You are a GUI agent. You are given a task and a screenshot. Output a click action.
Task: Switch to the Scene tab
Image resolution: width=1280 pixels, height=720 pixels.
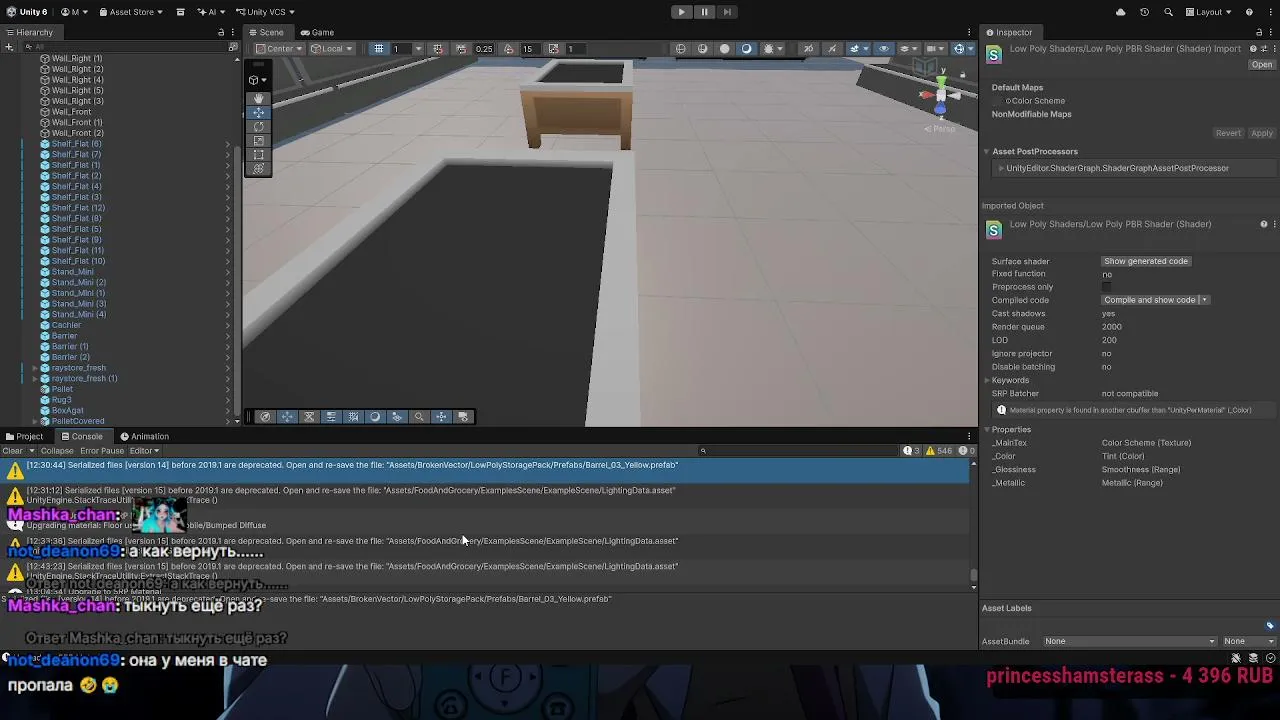[x=267, y=32]
